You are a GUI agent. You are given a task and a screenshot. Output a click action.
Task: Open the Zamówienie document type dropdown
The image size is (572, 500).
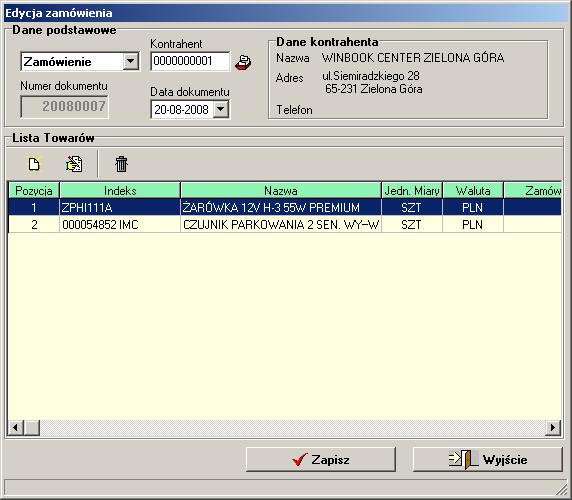coord(130,61)
